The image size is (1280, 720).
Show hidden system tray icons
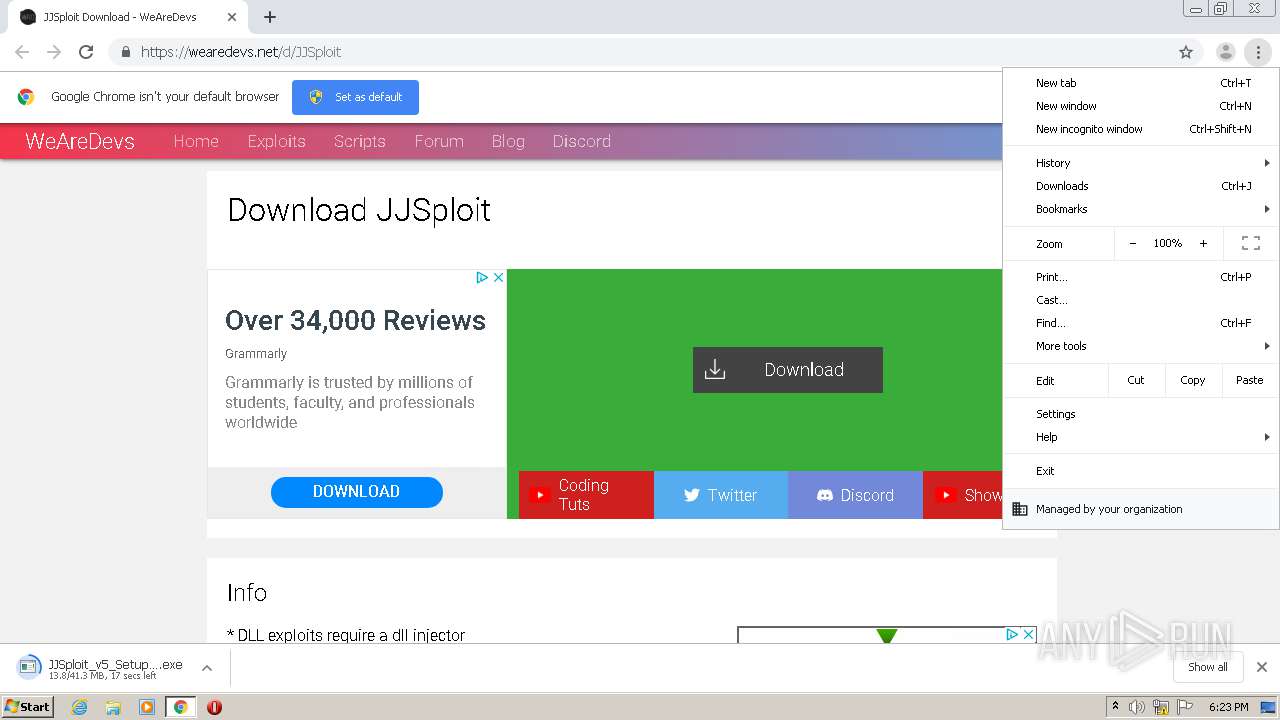(x=1115, y=707)
